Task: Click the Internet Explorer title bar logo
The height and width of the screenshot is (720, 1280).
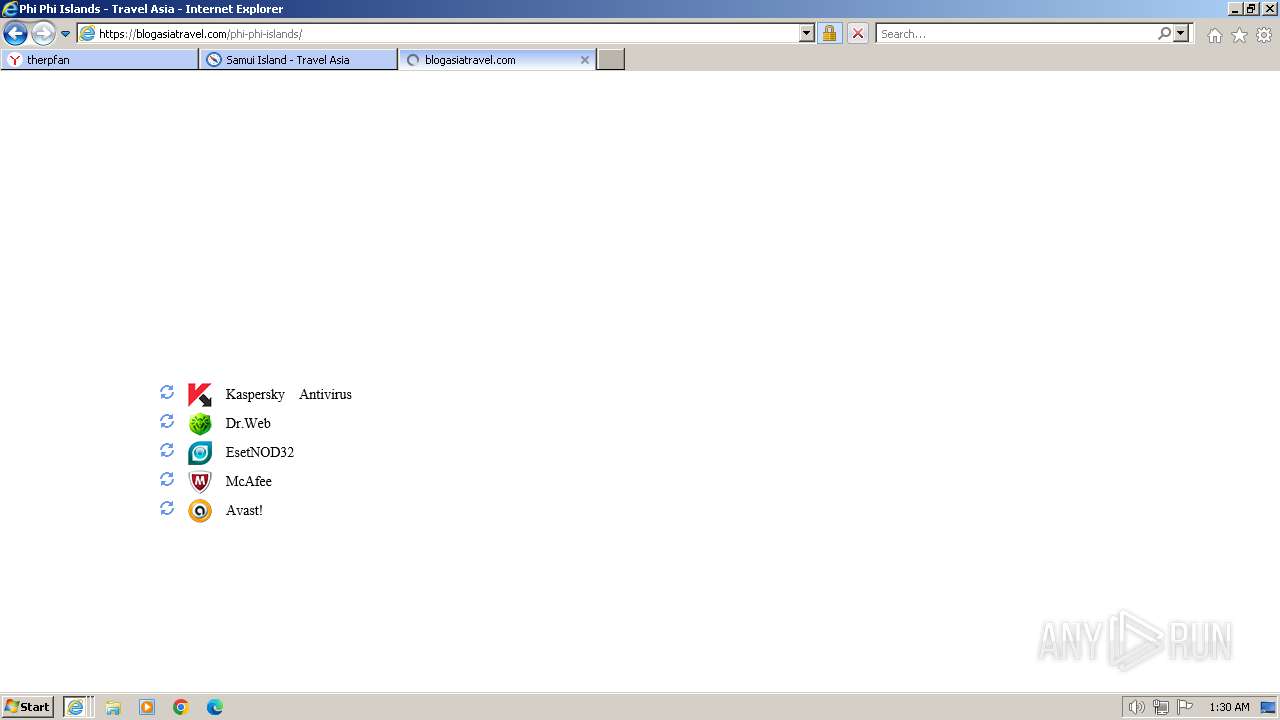Action: (x=9, y=9)
